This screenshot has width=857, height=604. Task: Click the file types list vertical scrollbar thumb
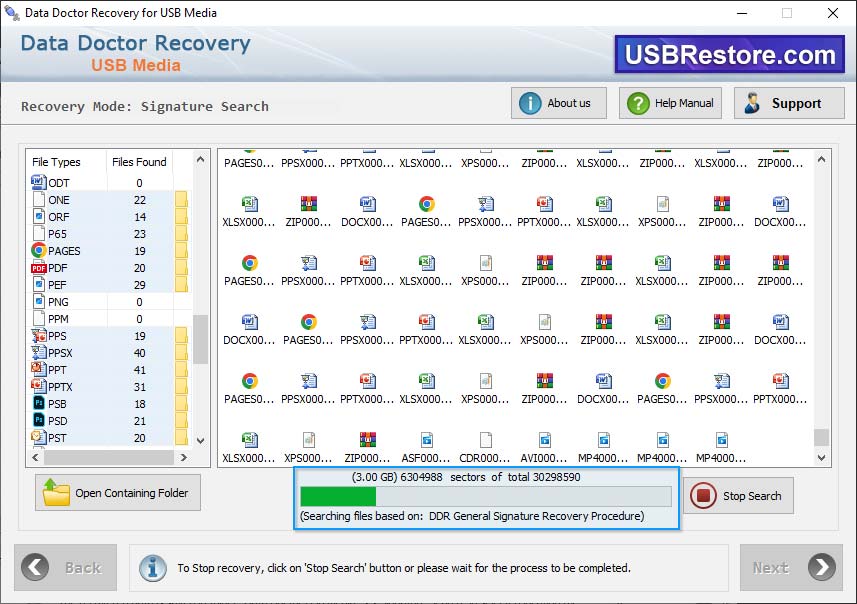(201, 339)
